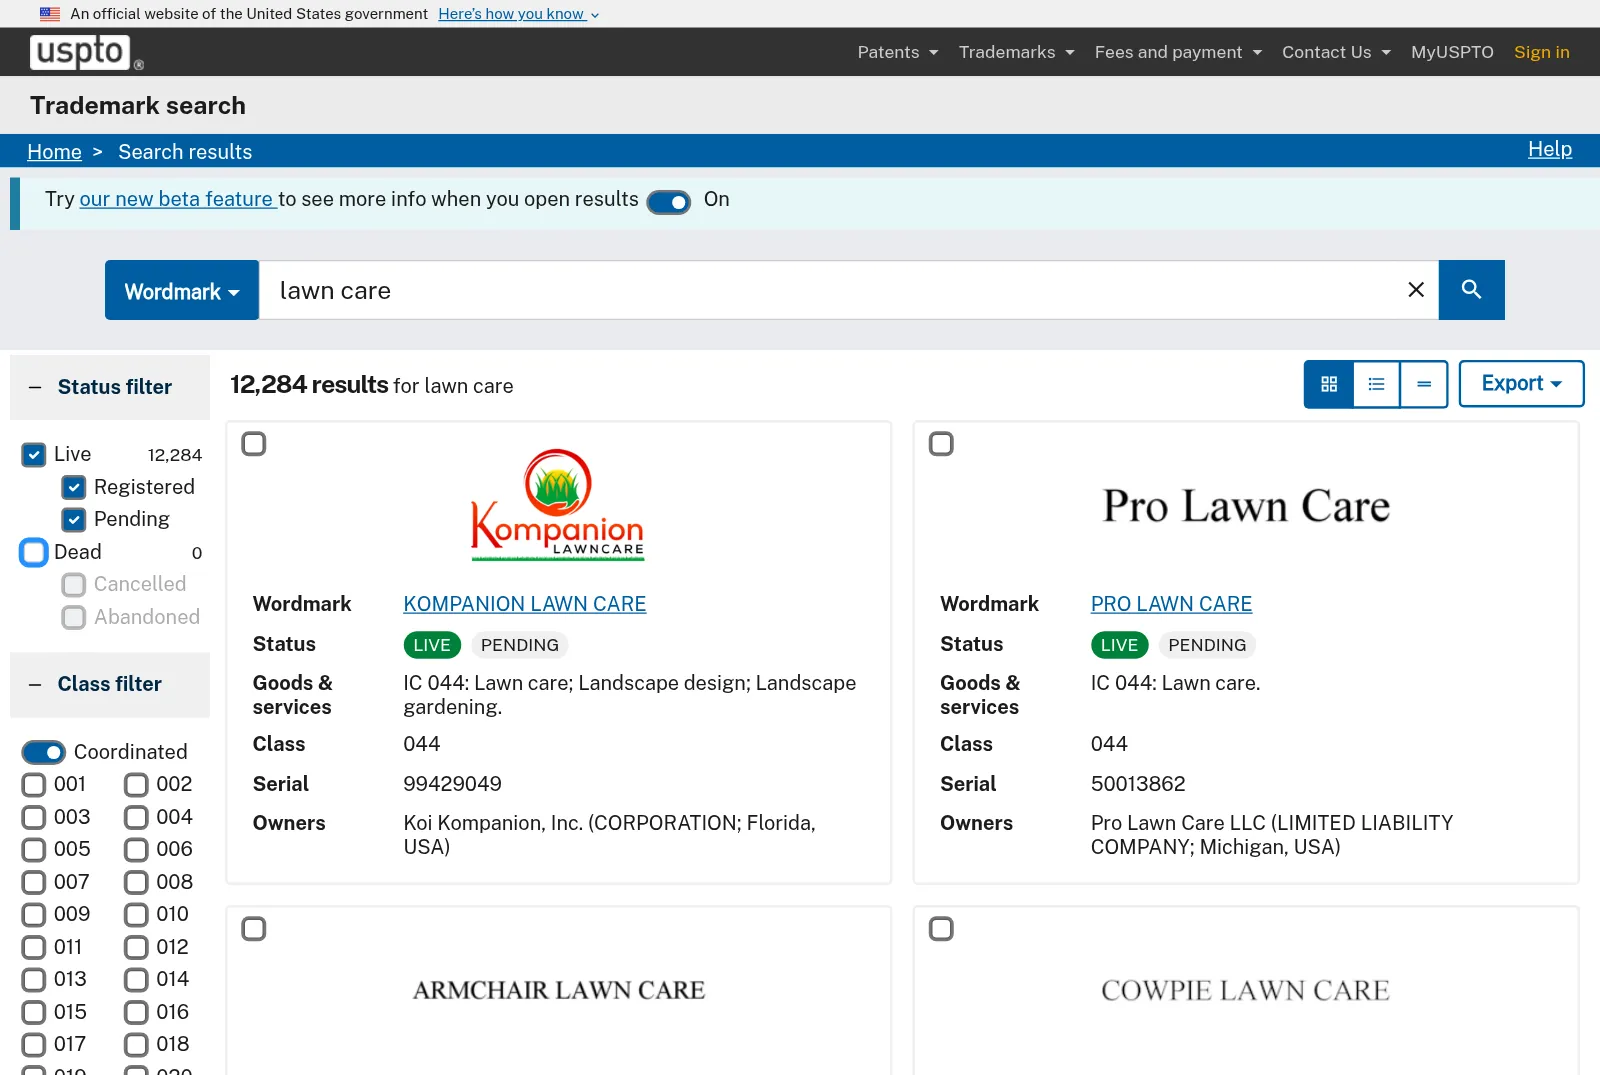1600x1075 pixels.
Task: Select the ARMCHAIR LAWN CARE result checkbox
Action: click(254, 929)
